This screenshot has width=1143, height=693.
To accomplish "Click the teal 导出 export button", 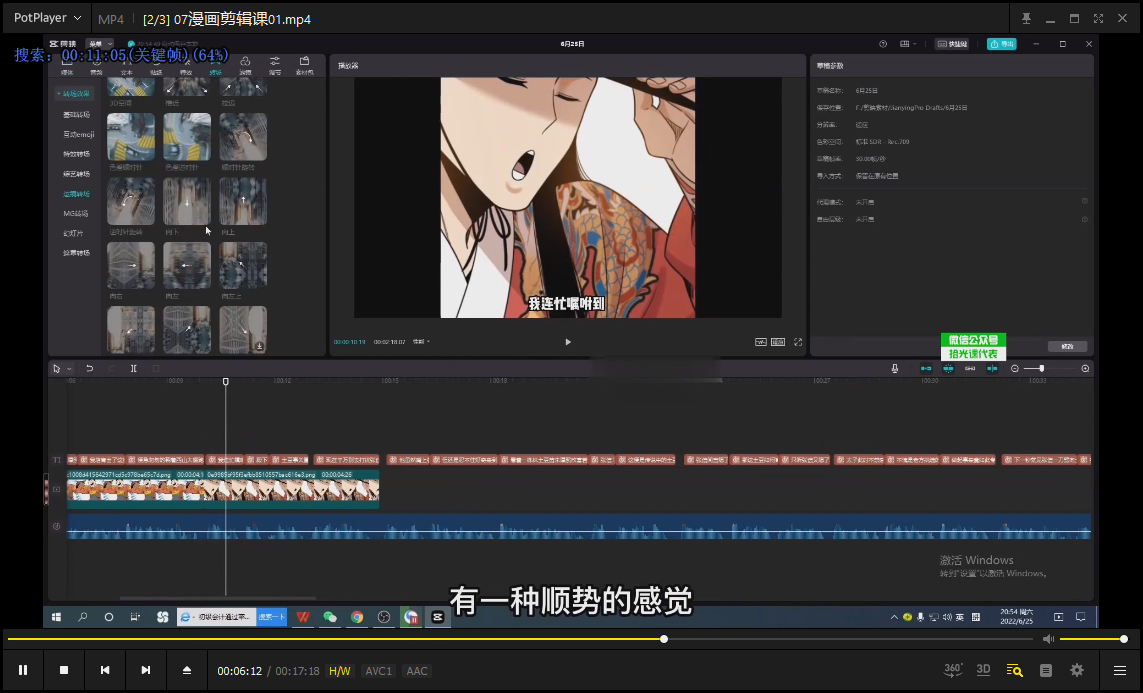I will [1002, 44].
